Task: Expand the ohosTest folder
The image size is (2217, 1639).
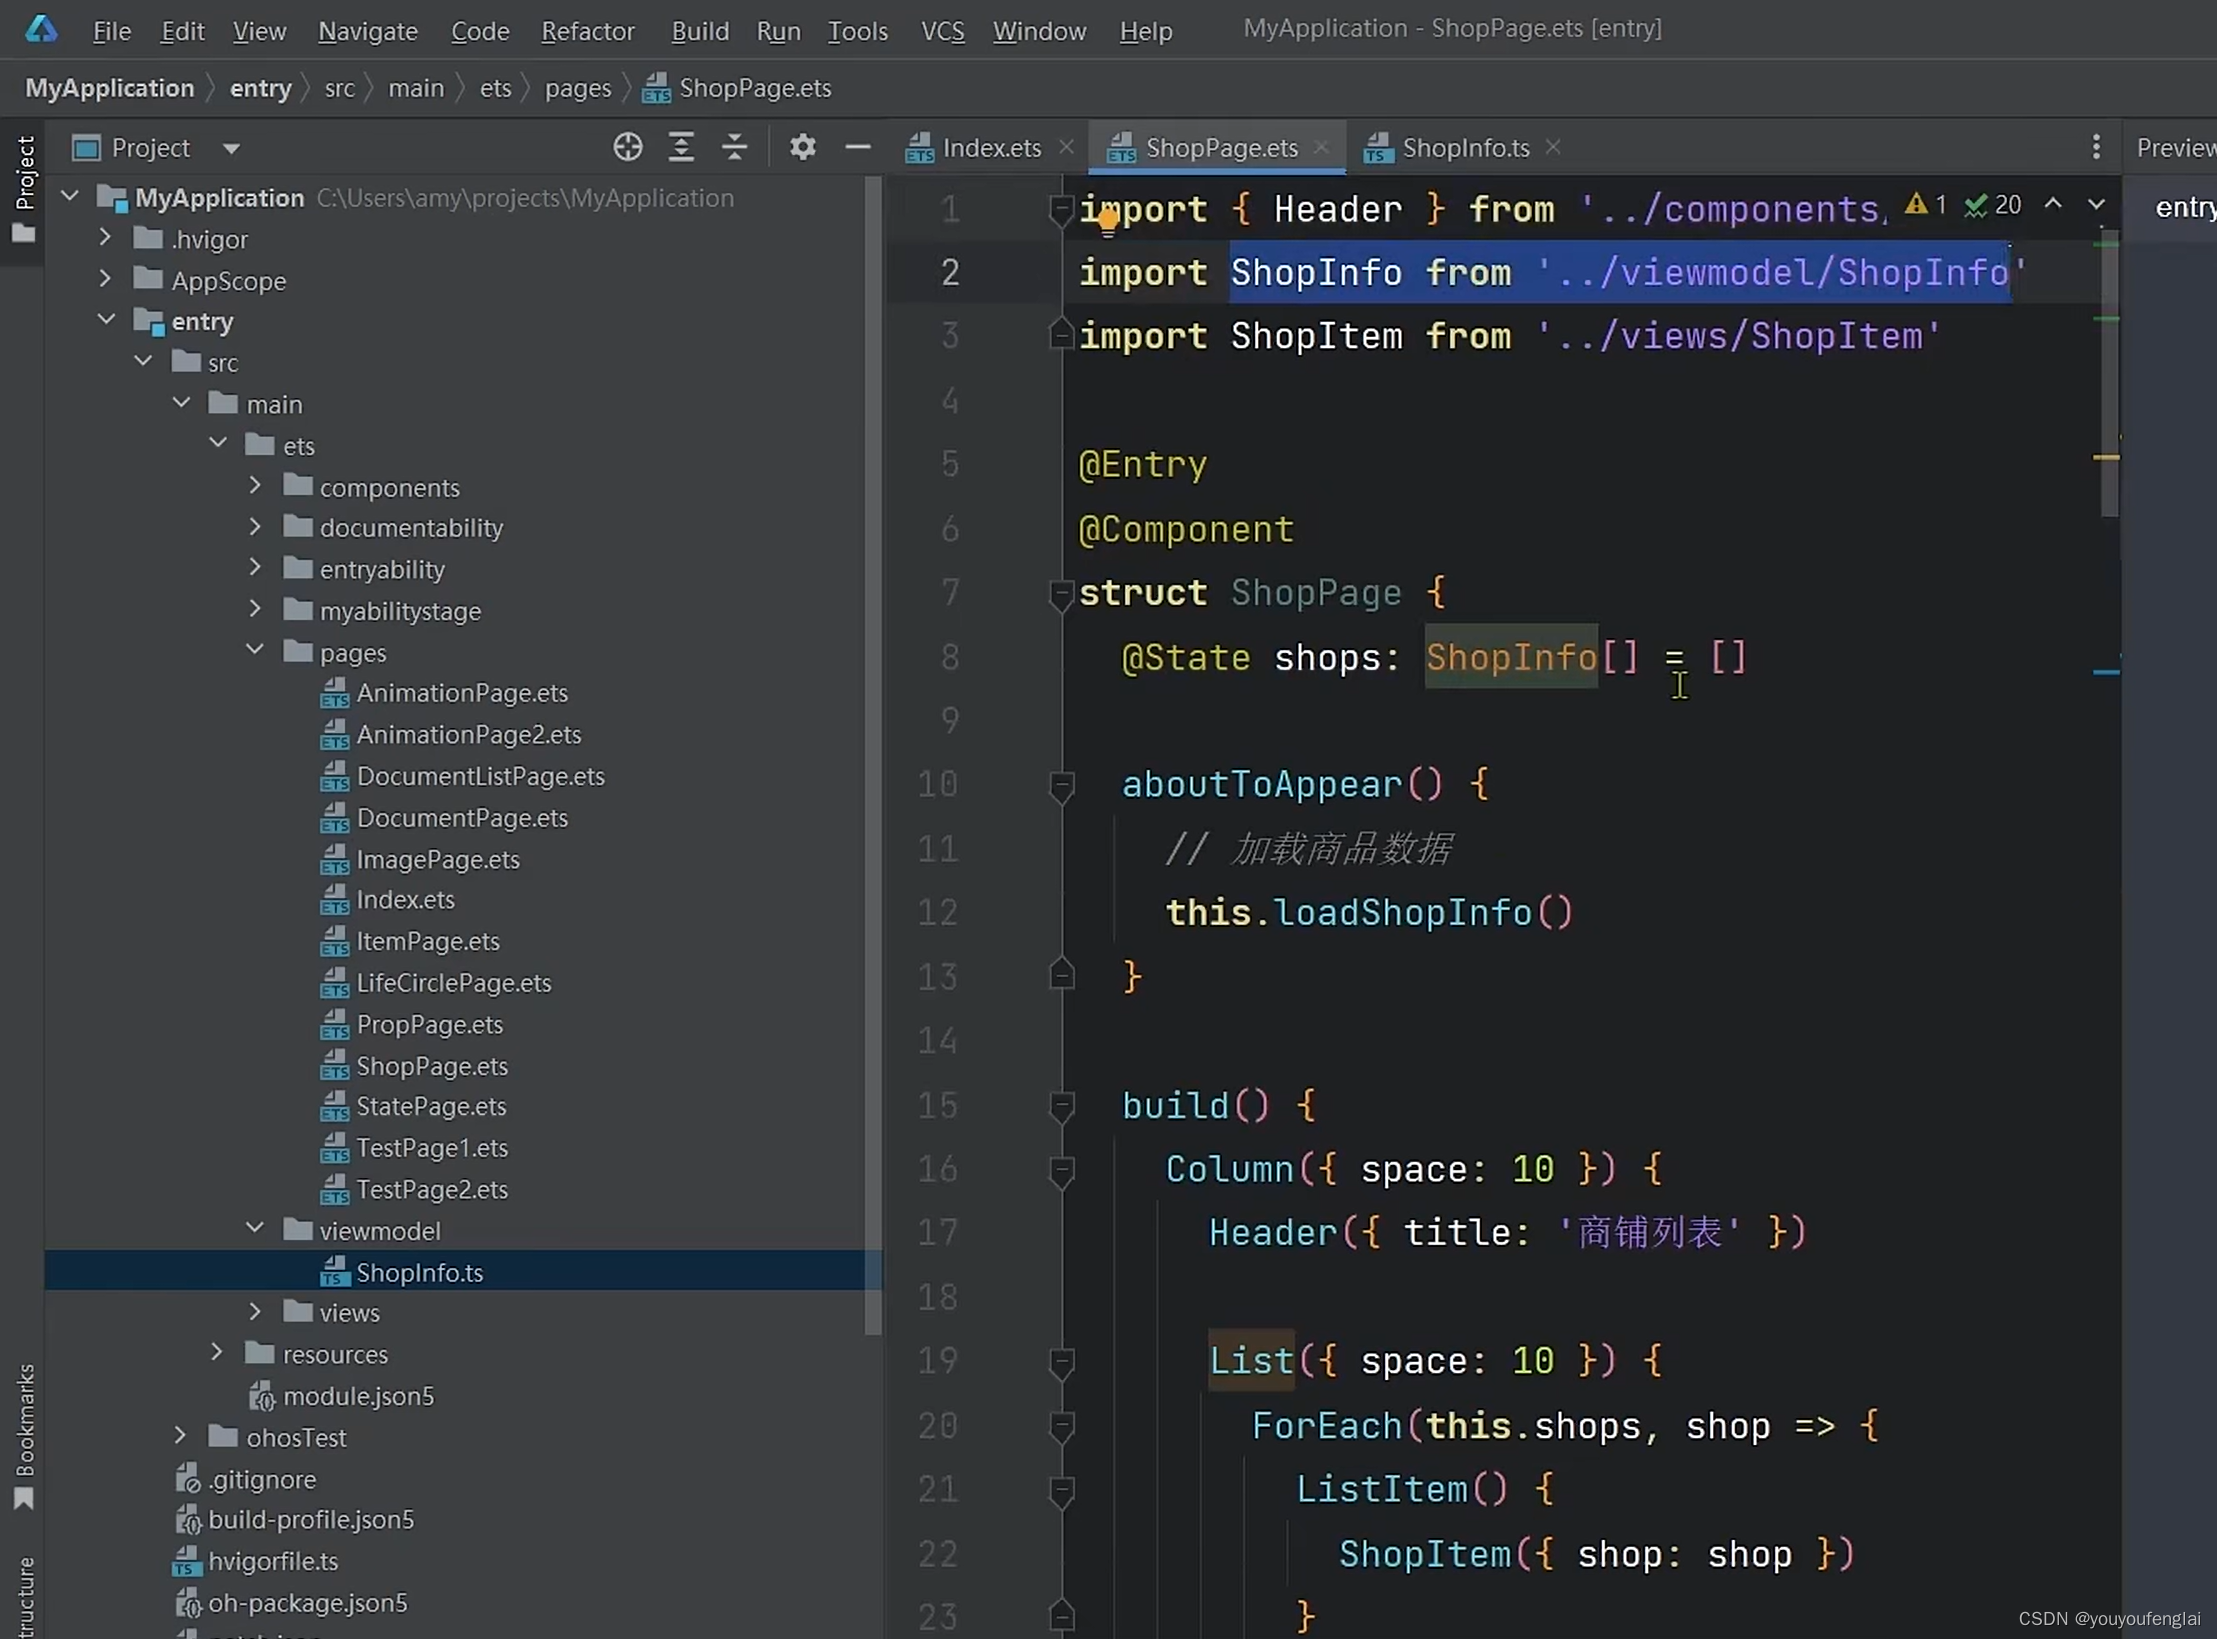Action: pos(180,1436)
